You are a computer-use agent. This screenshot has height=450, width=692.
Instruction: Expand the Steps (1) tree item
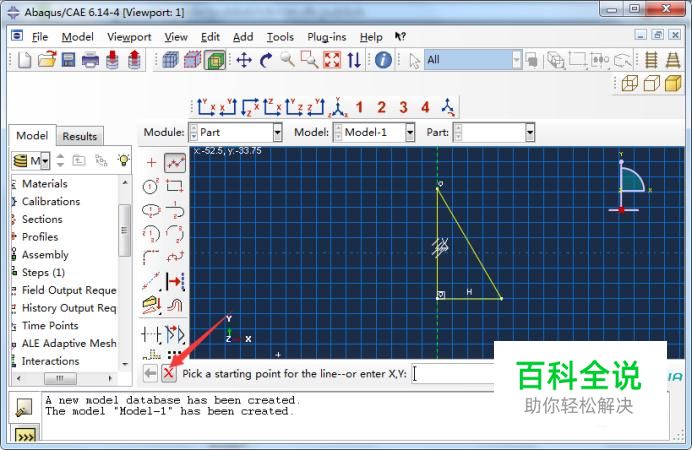pyautogui.click(x=43, y=272)
